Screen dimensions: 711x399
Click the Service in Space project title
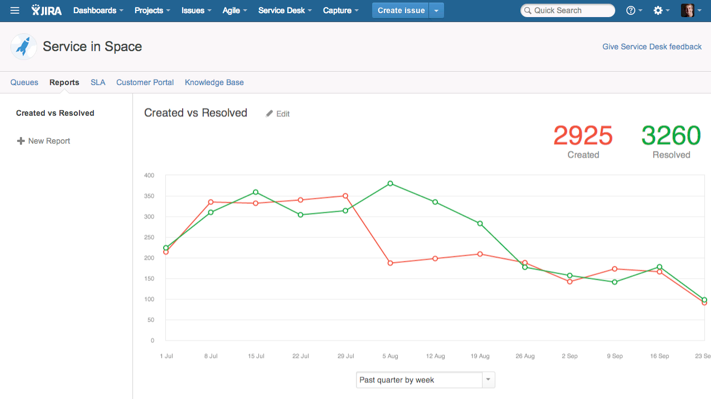[92, 46]
